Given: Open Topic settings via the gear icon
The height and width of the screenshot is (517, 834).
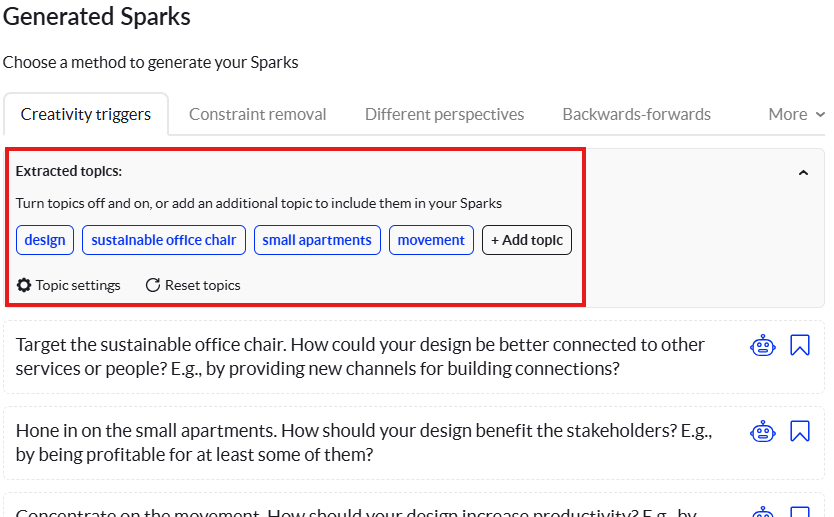Looking at the screenshot, I should (x=24, y=285).
